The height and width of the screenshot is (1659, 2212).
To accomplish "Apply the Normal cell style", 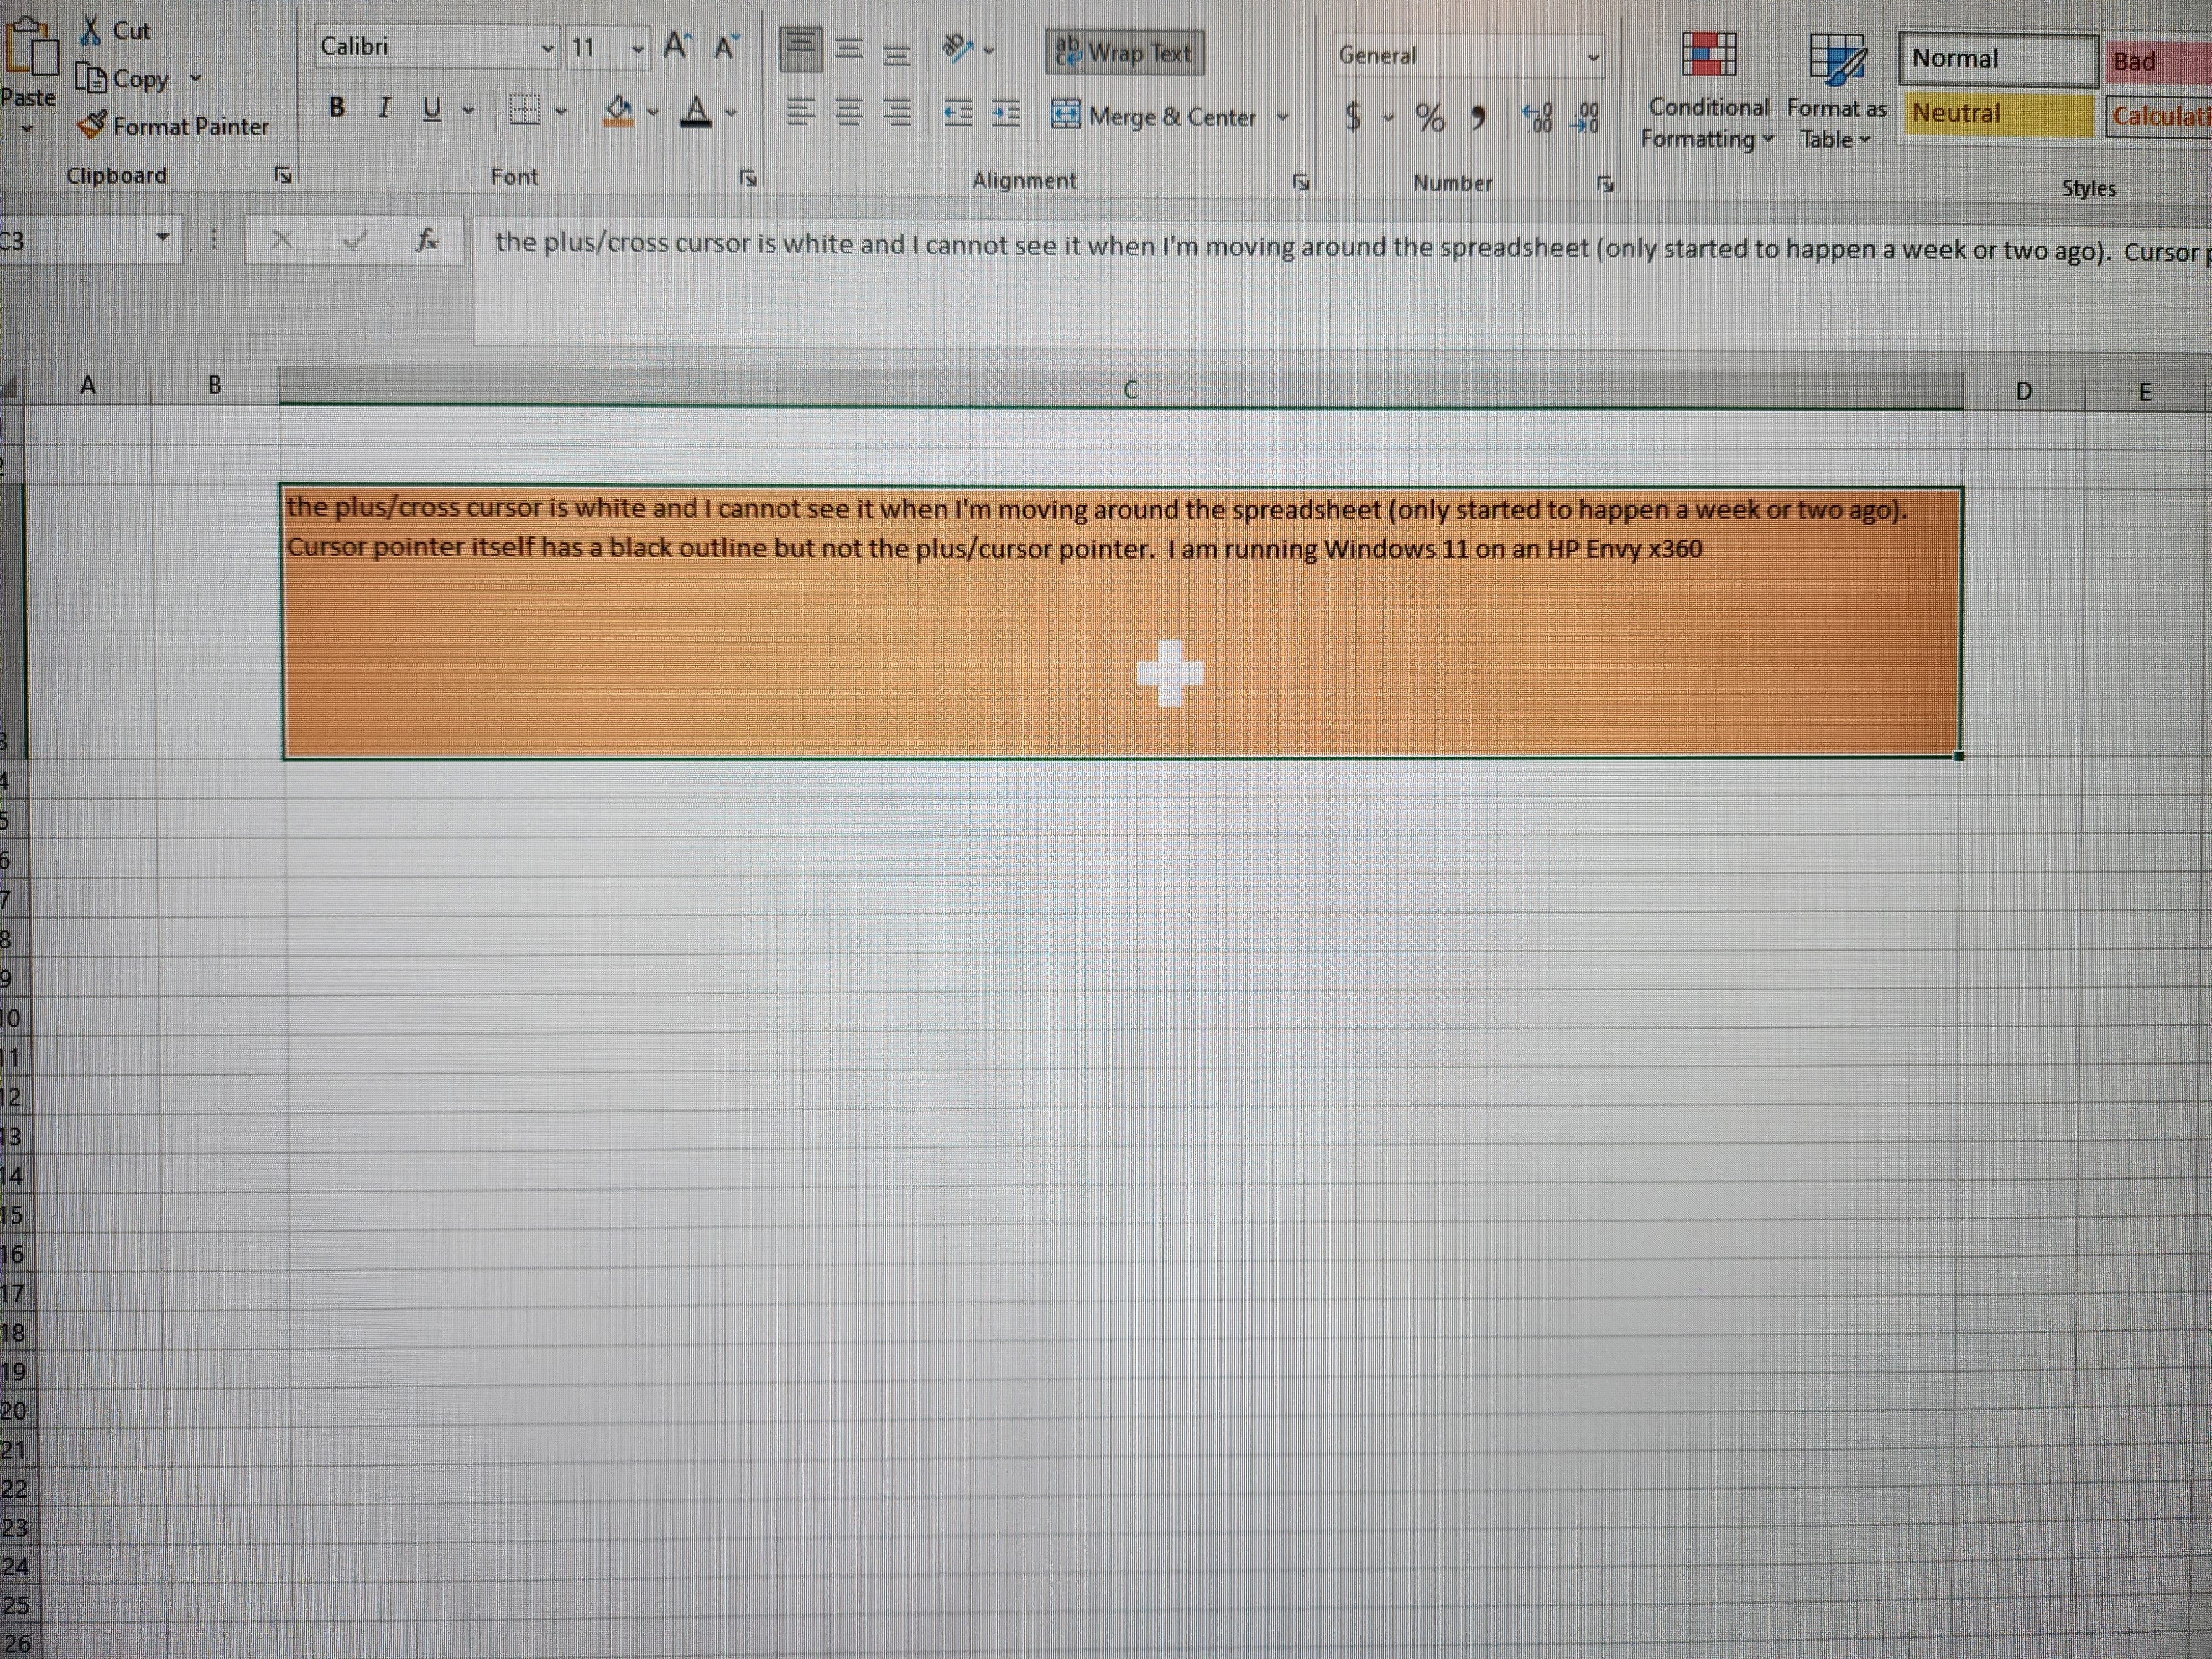I will (x=1997, y=59).
